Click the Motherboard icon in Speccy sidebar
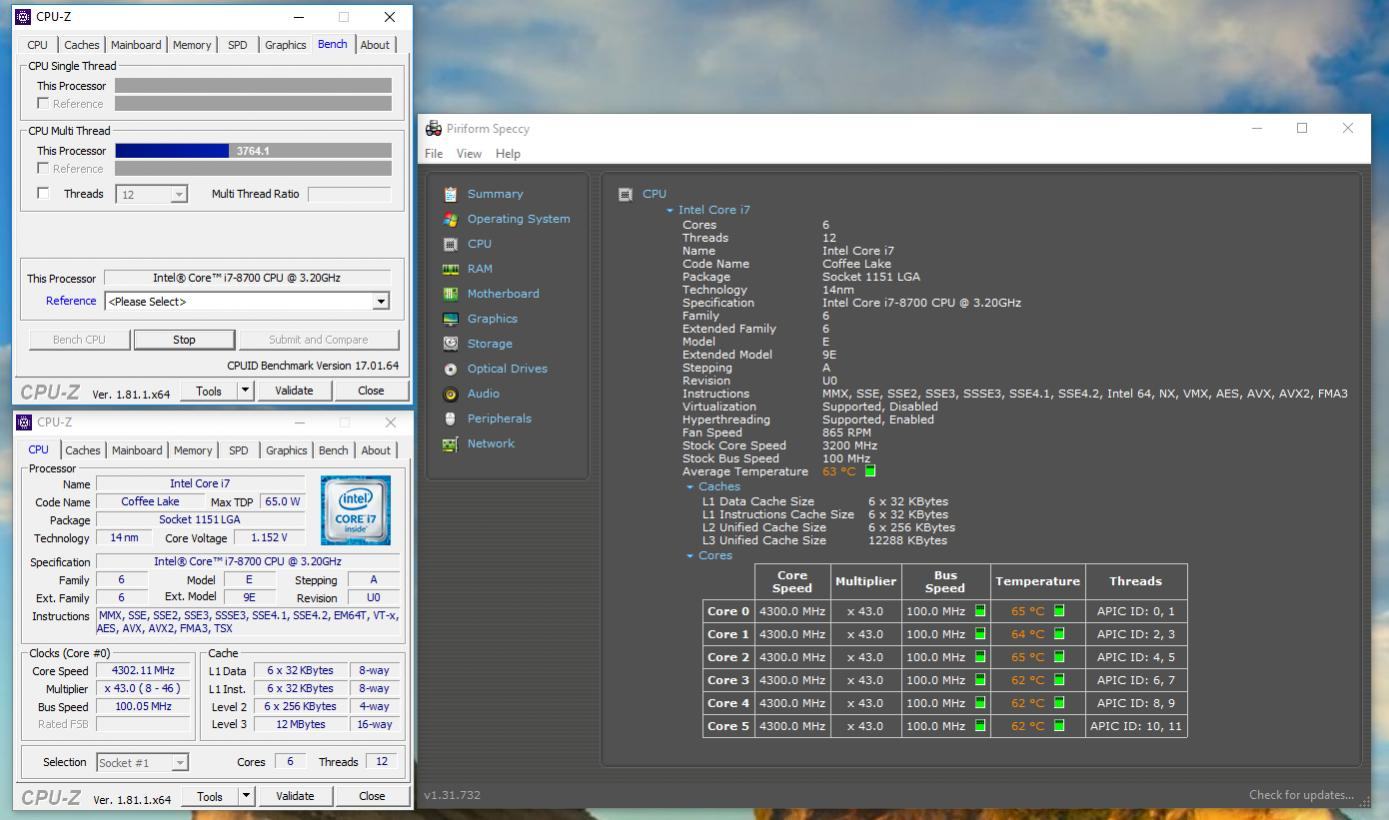1389x820 pixels. 450,294
